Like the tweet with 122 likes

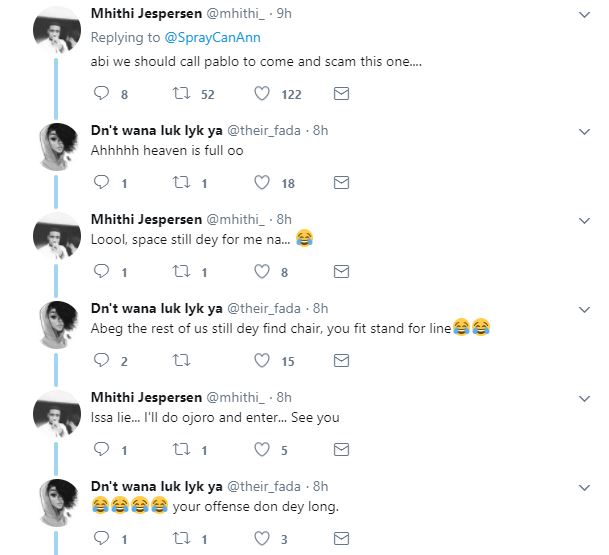pos(263,94)
